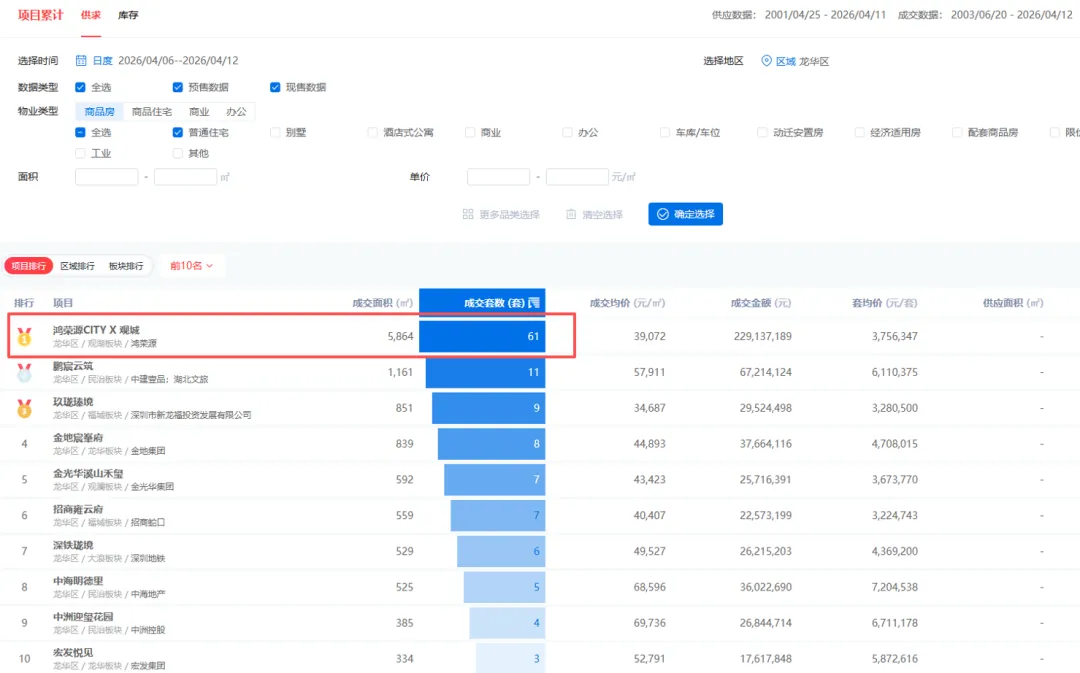1080x673 pixels.
Task: Enable the 车库/车位 checkbox
Action: click(x=665, y=132)
